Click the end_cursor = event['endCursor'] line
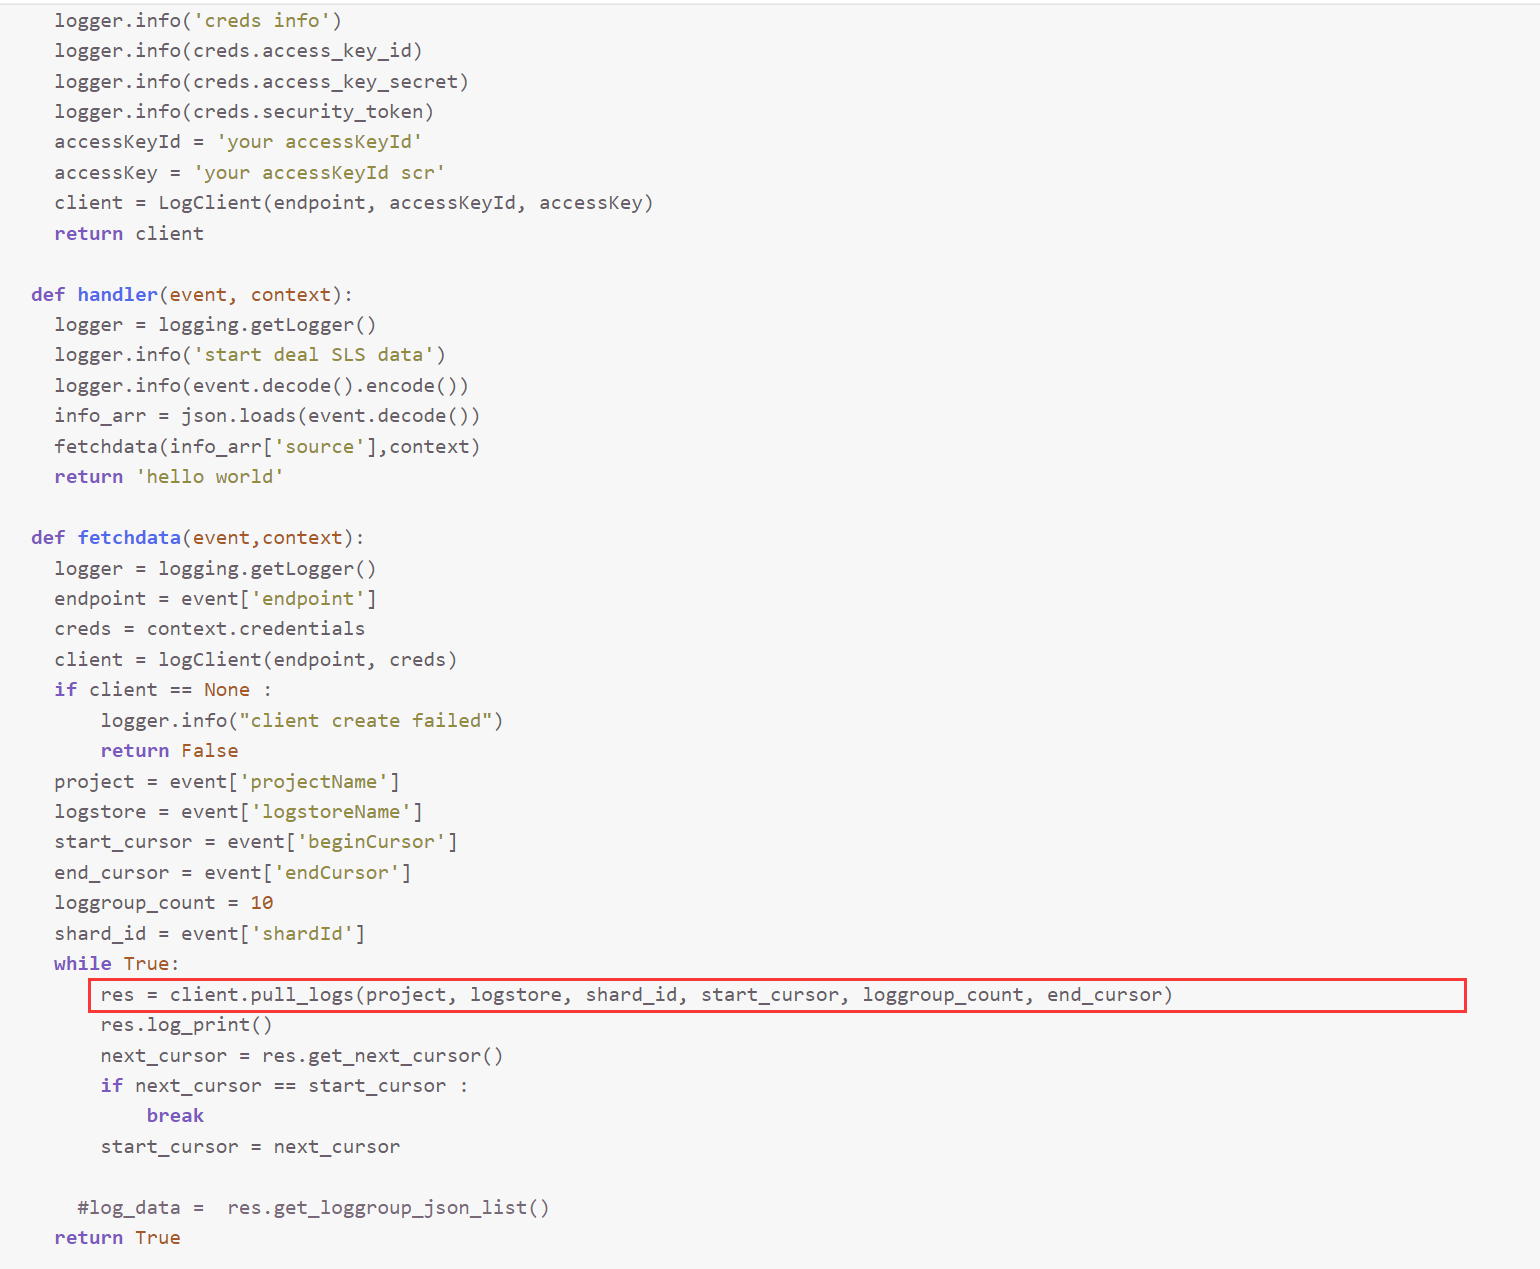 click(x=233, y=873)
